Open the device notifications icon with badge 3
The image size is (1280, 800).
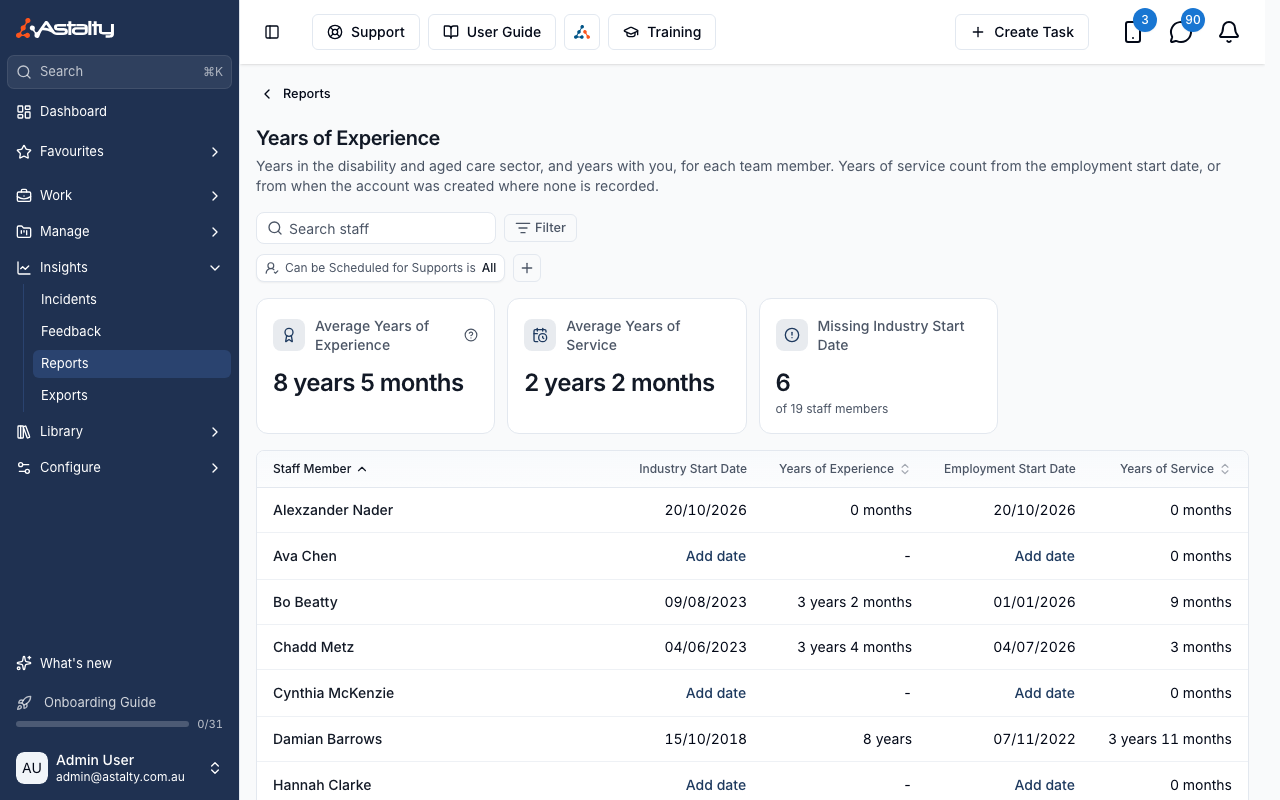pos(1133,32)
